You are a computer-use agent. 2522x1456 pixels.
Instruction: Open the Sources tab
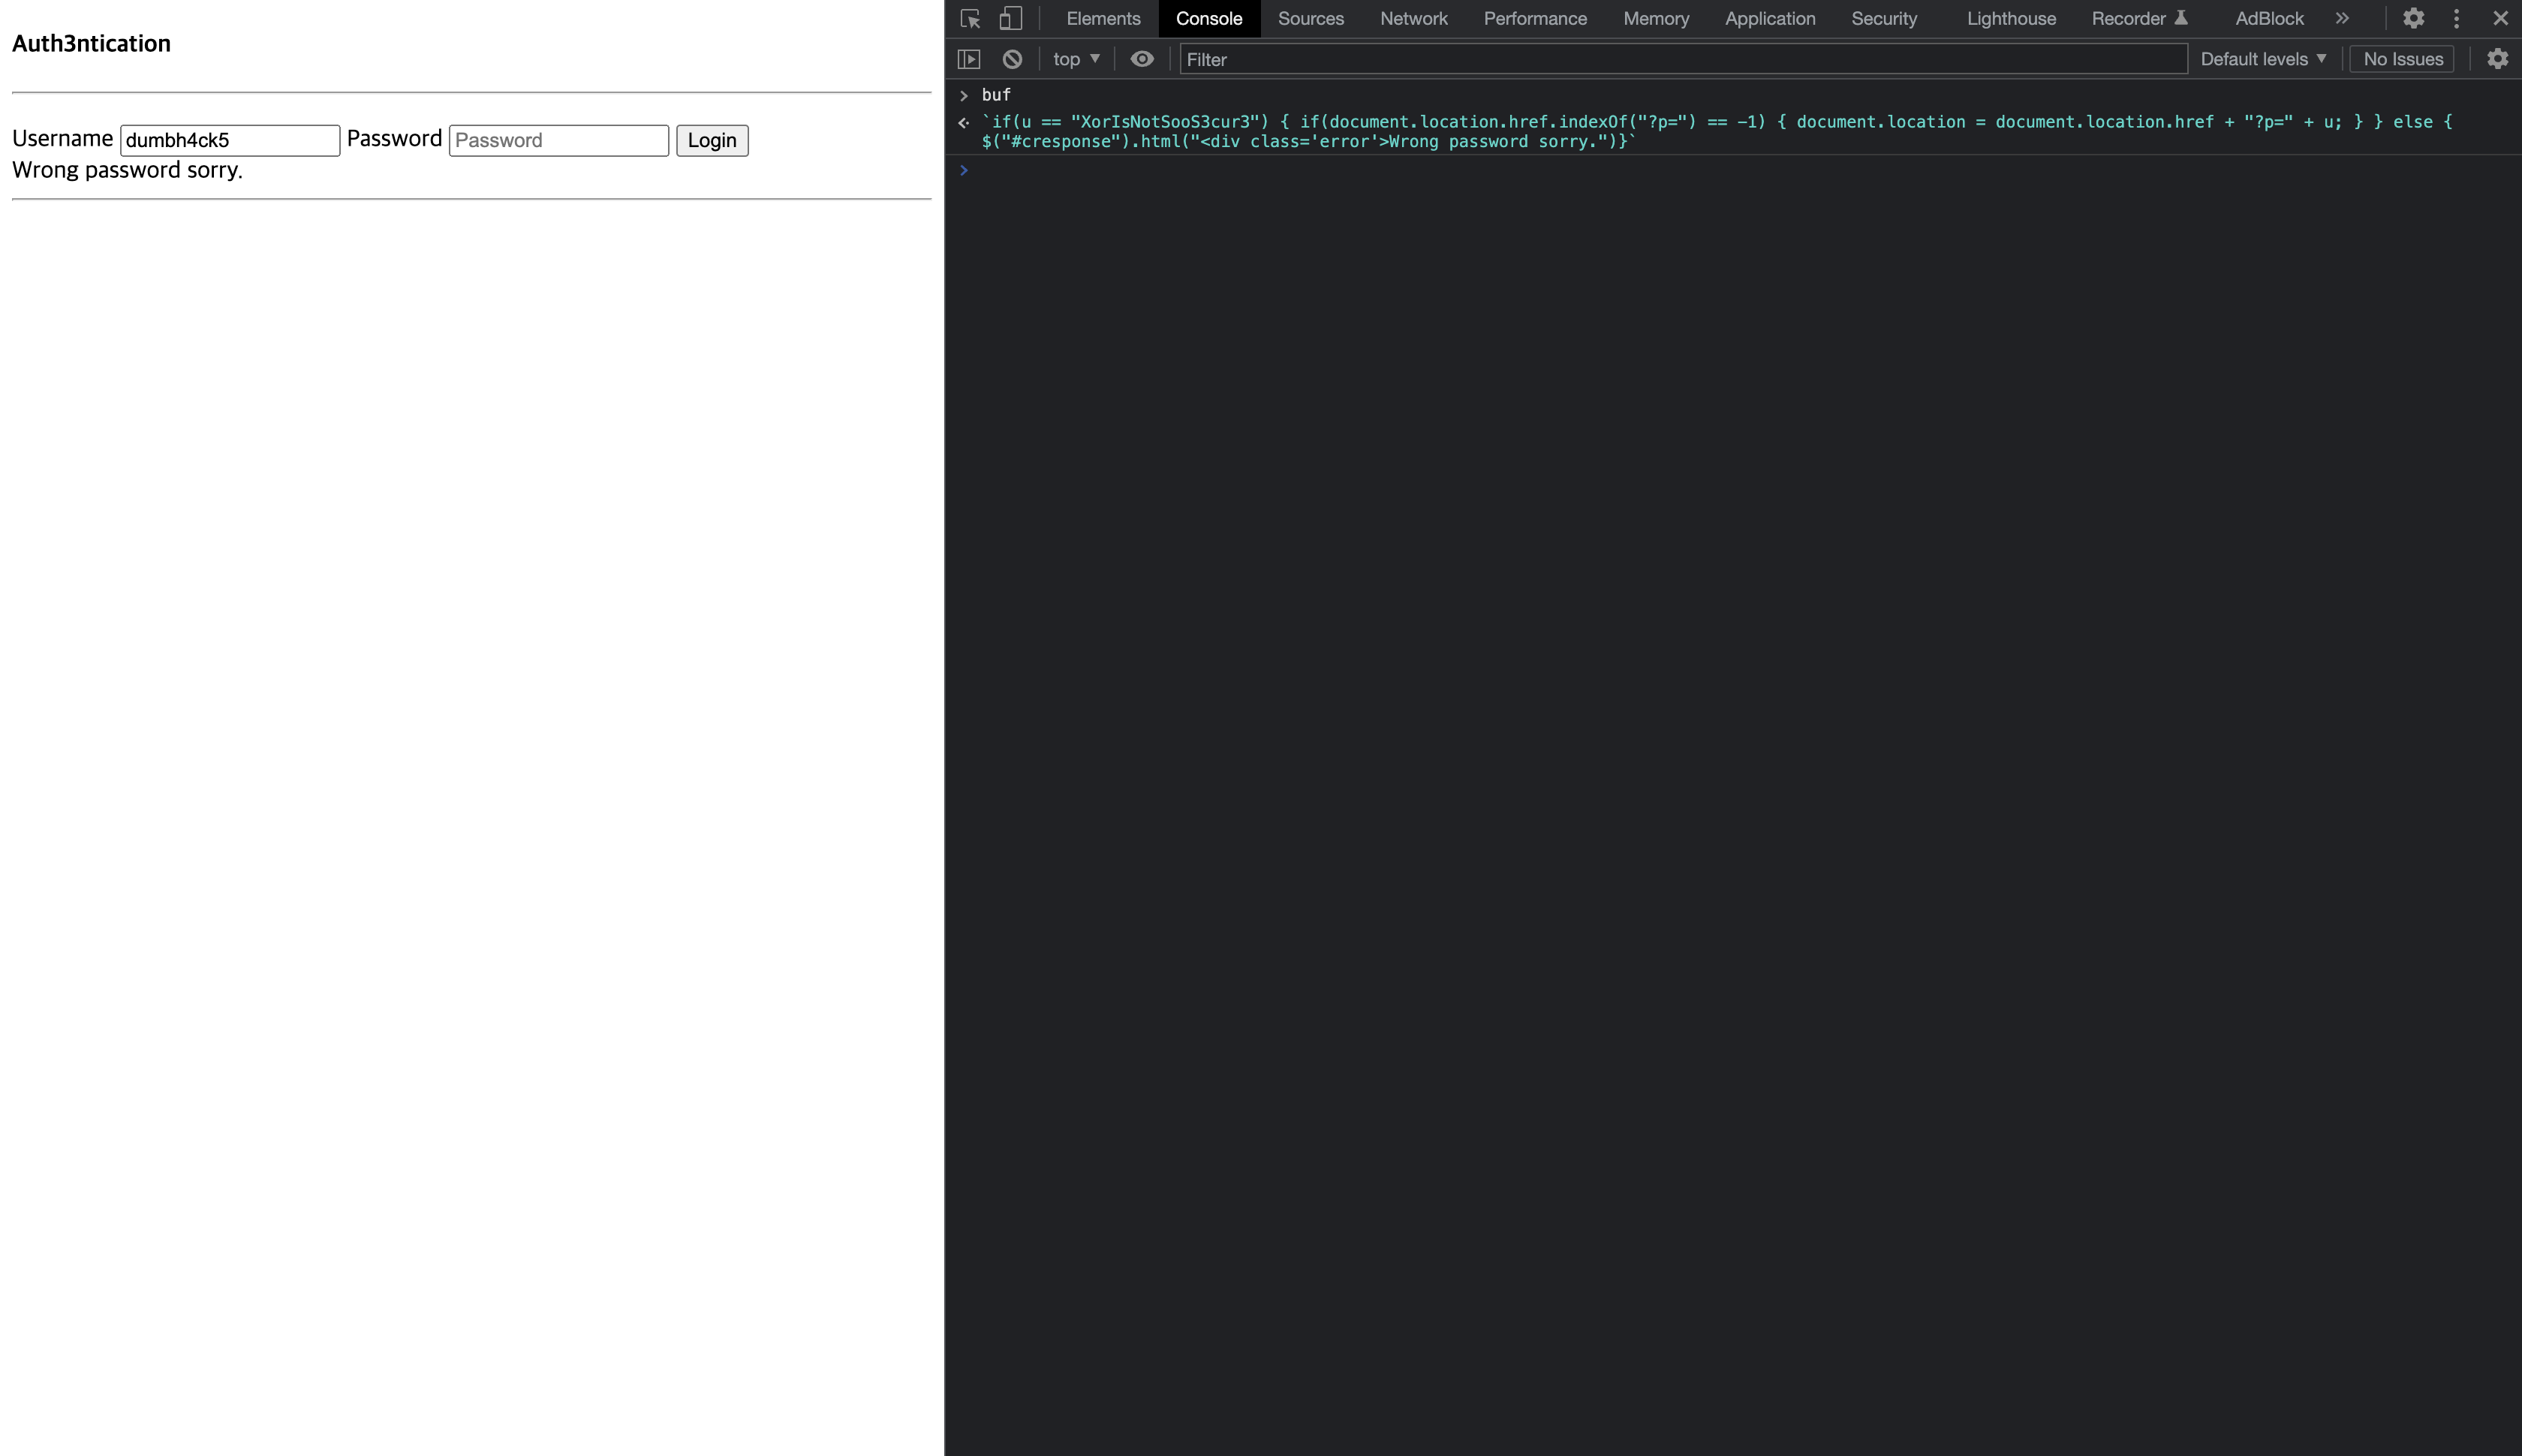1310,18
